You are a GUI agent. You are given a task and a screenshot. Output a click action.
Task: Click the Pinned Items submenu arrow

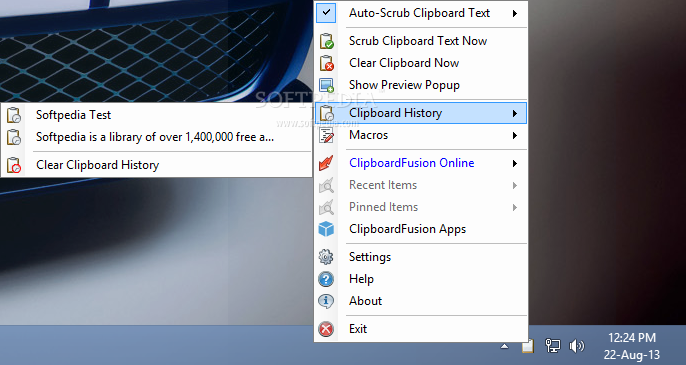coord(515,207)
